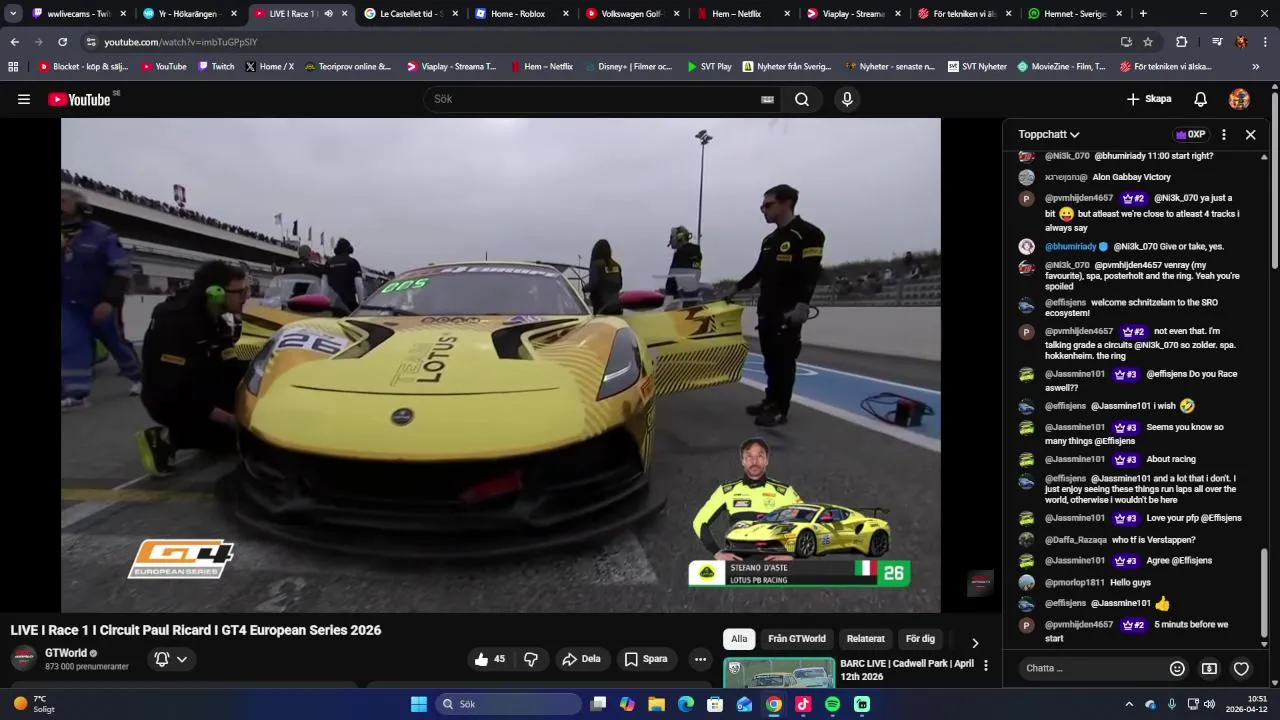
Task: Open options for BARC LIVE Cadwell Park video
Action: pos(986,665)
